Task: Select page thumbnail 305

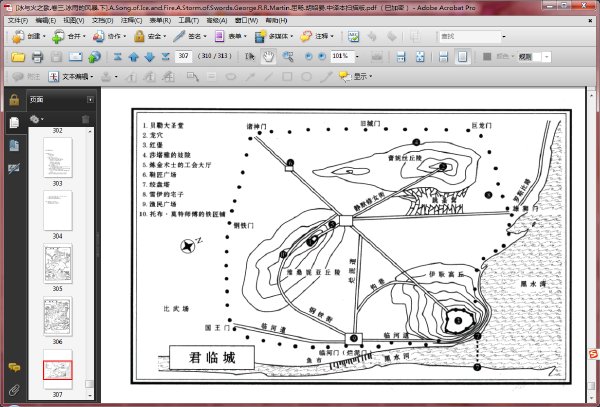Action: point(57,264)
